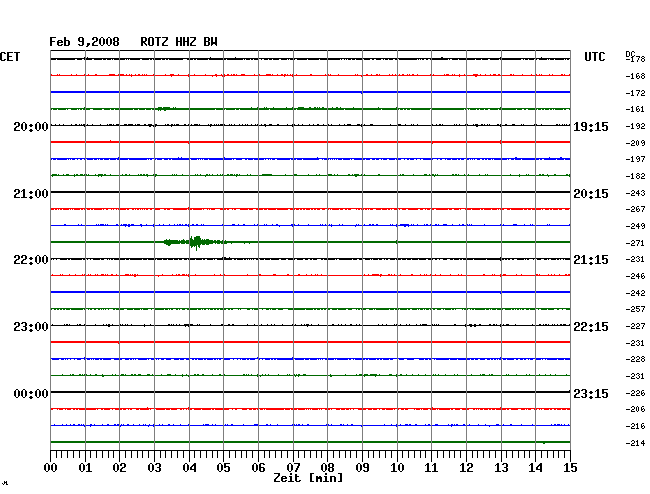Click the DC value '-249'

click(x=635, y=226)
